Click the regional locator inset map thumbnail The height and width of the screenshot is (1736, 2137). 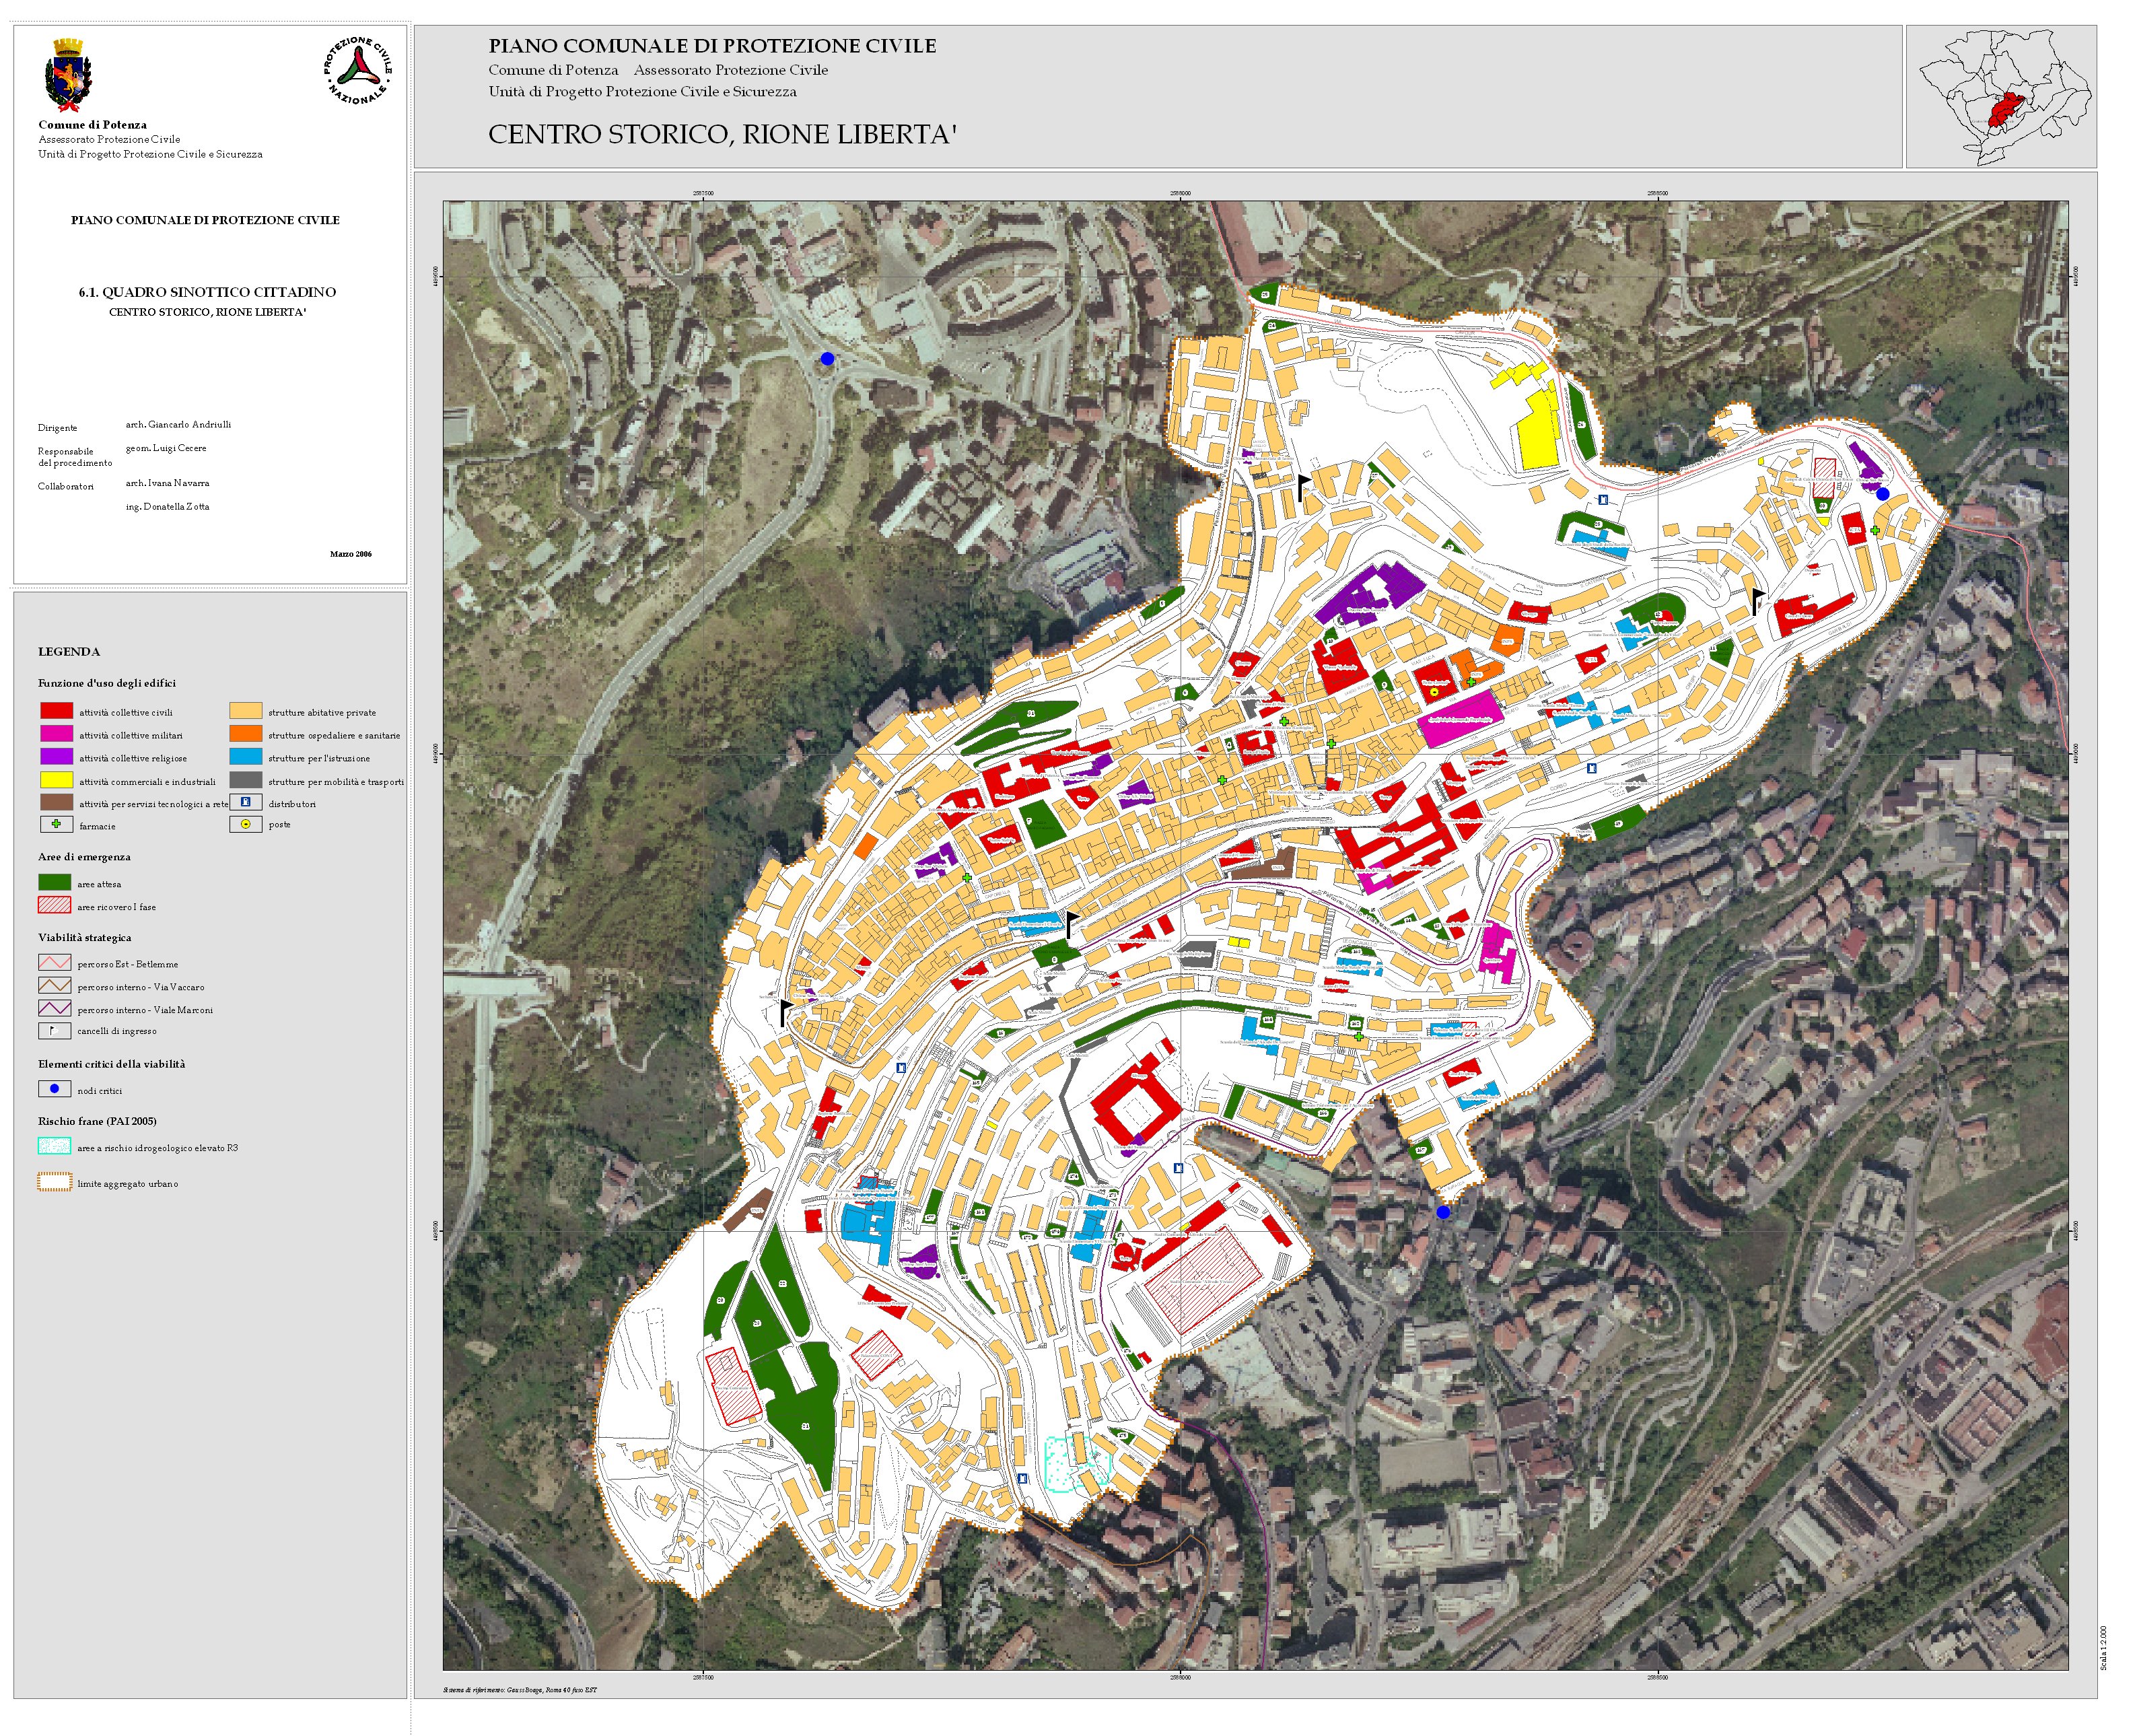(x=2001, y=97)
